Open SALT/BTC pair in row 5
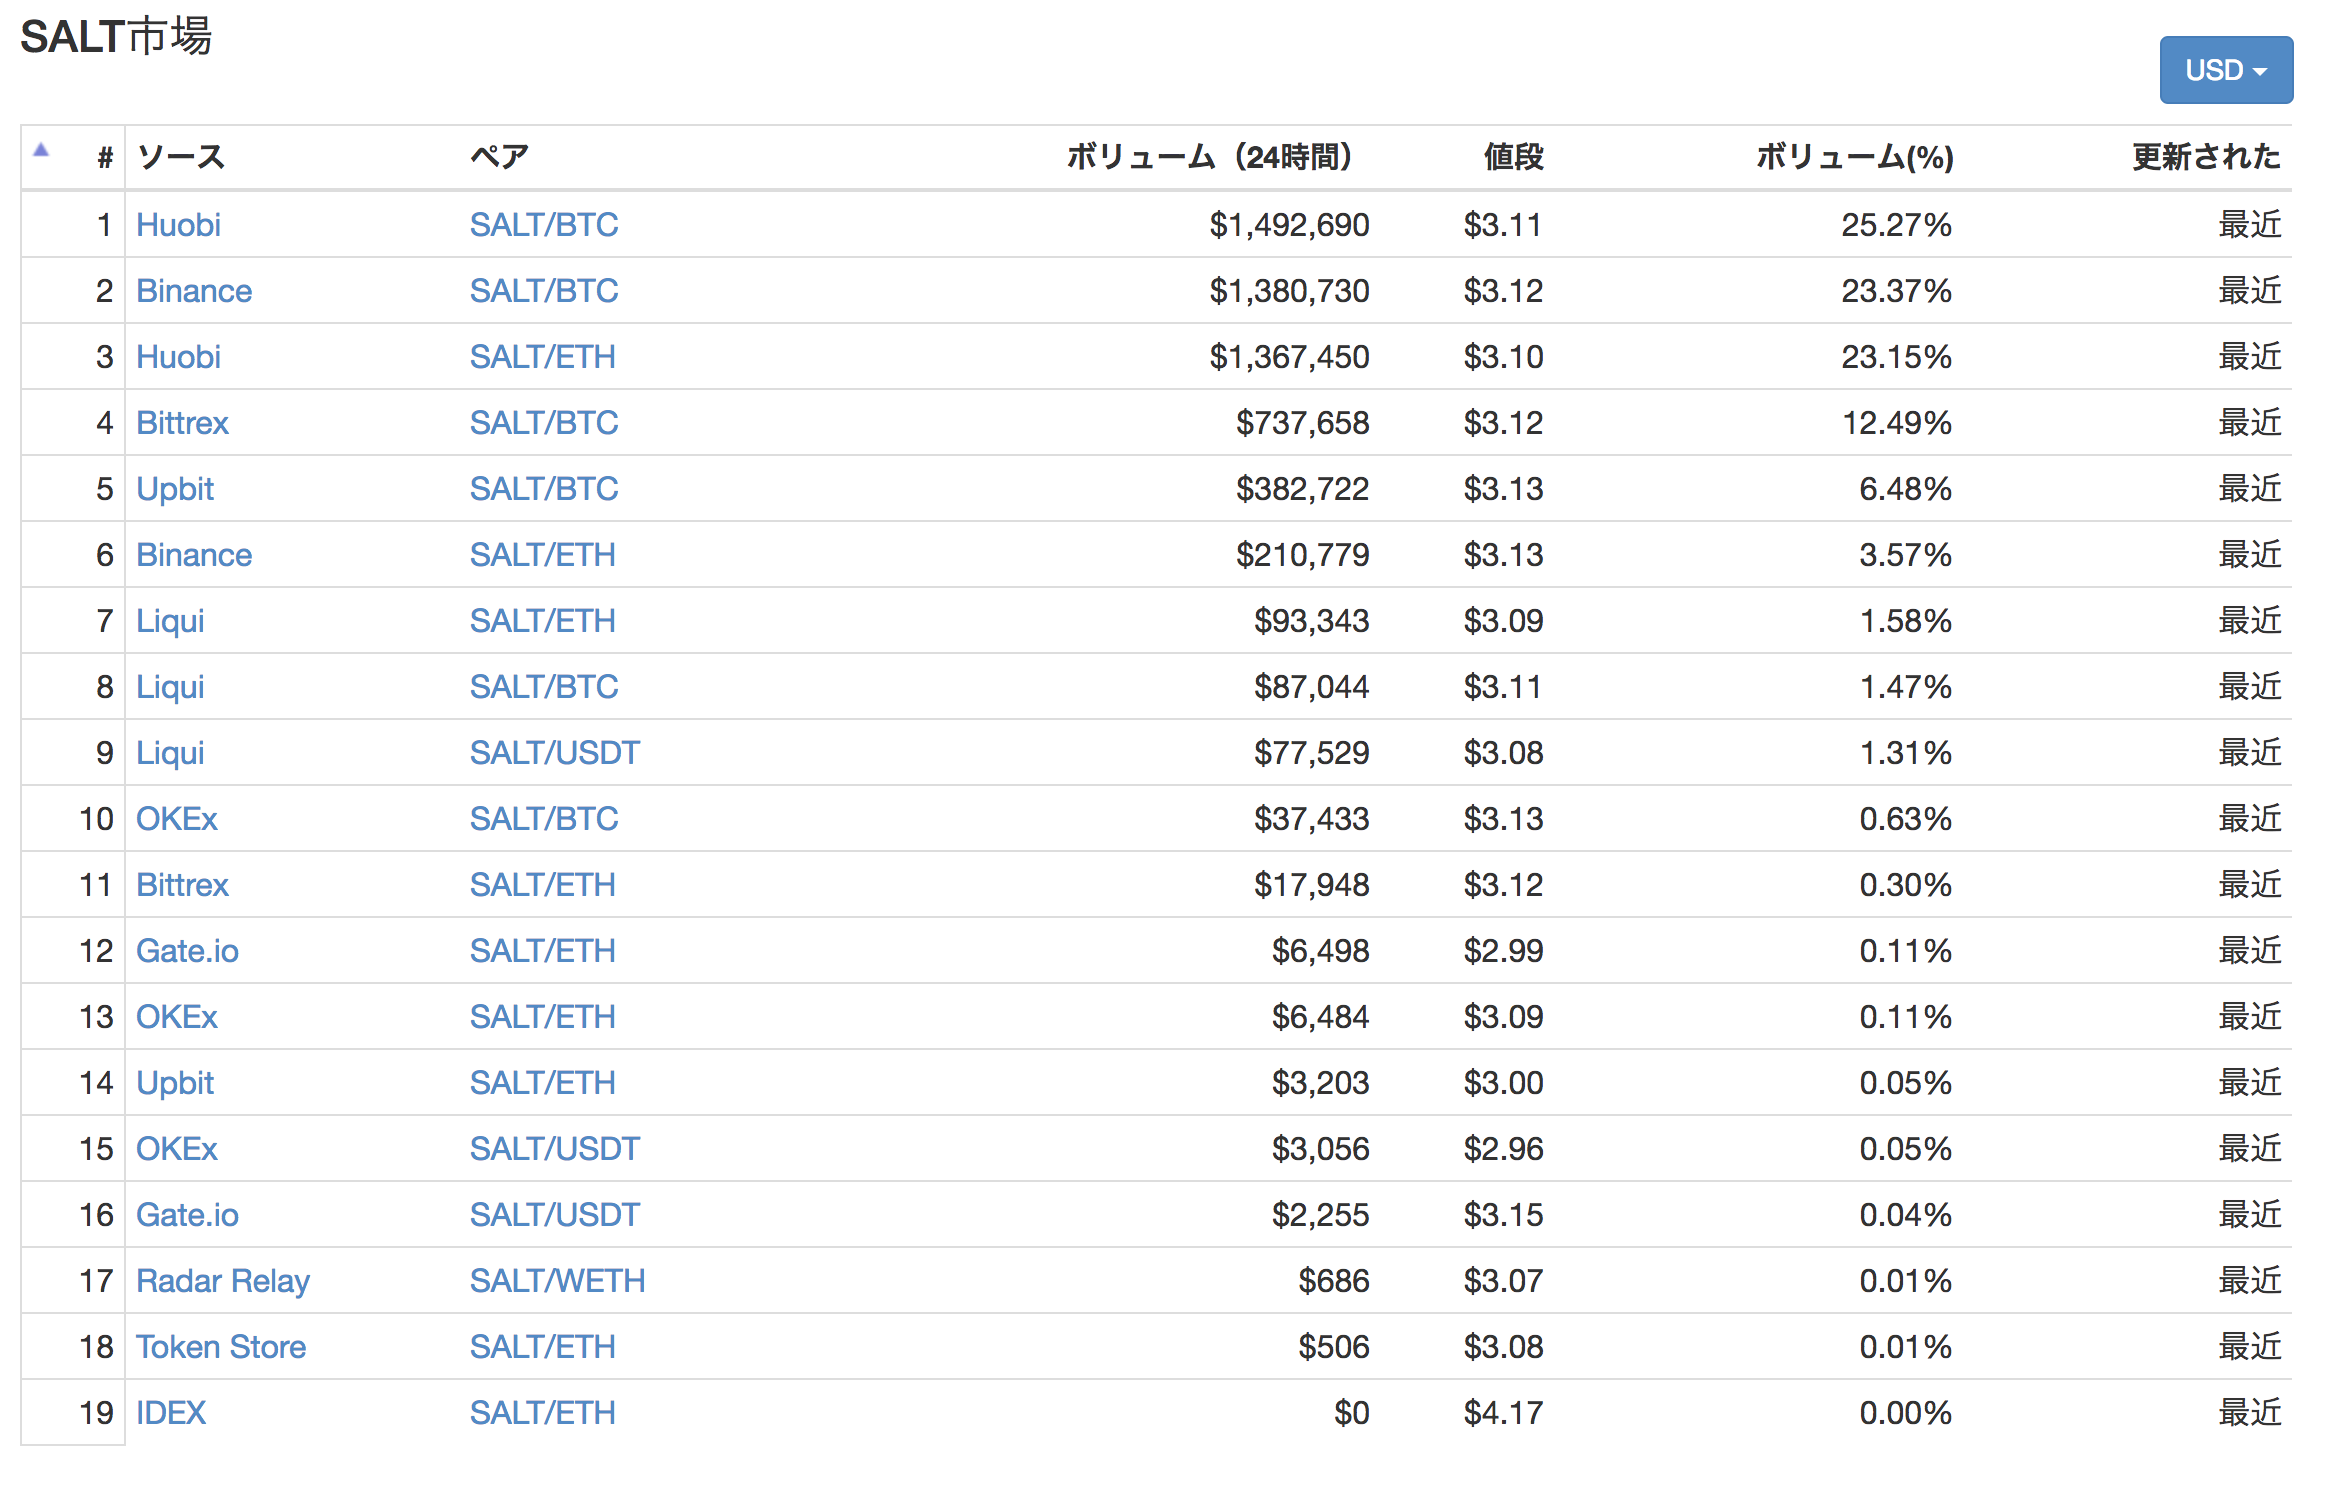 tap(544, 489)
